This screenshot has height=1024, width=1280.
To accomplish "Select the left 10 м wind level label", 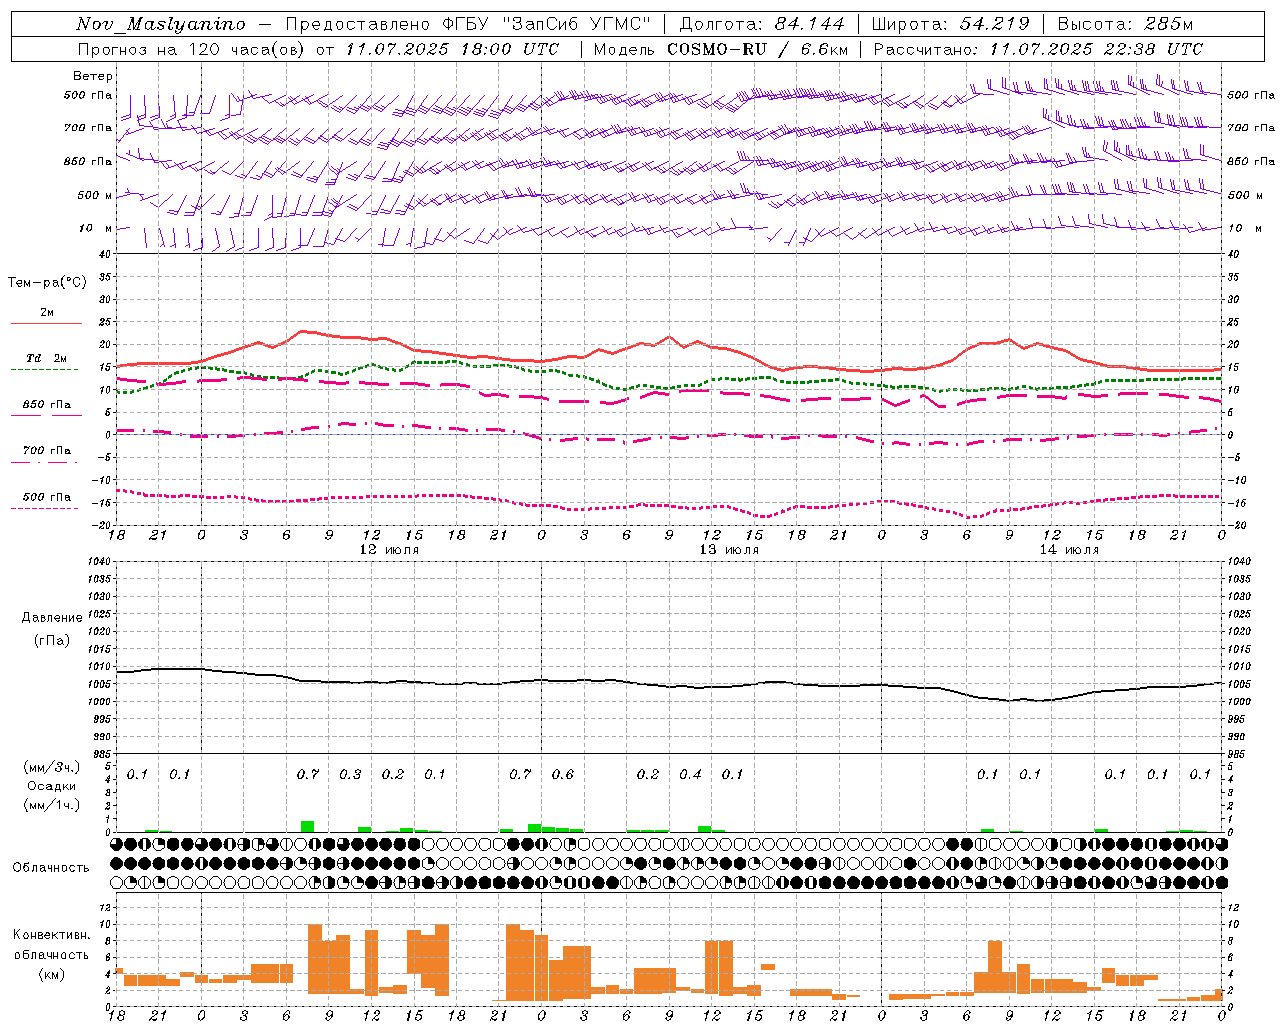I will pos(96,228).
